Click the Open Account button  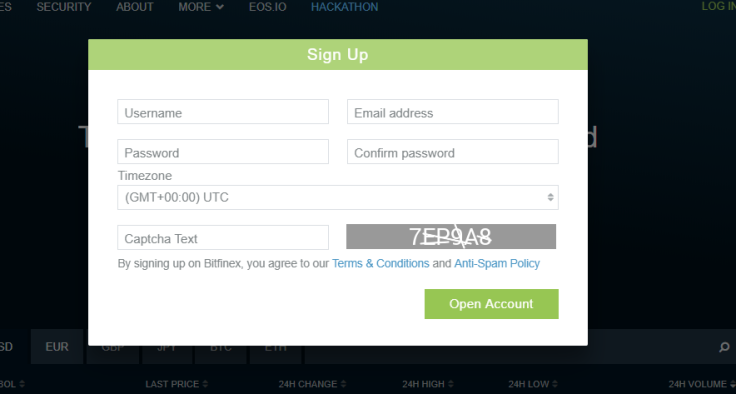coord(491,304)
